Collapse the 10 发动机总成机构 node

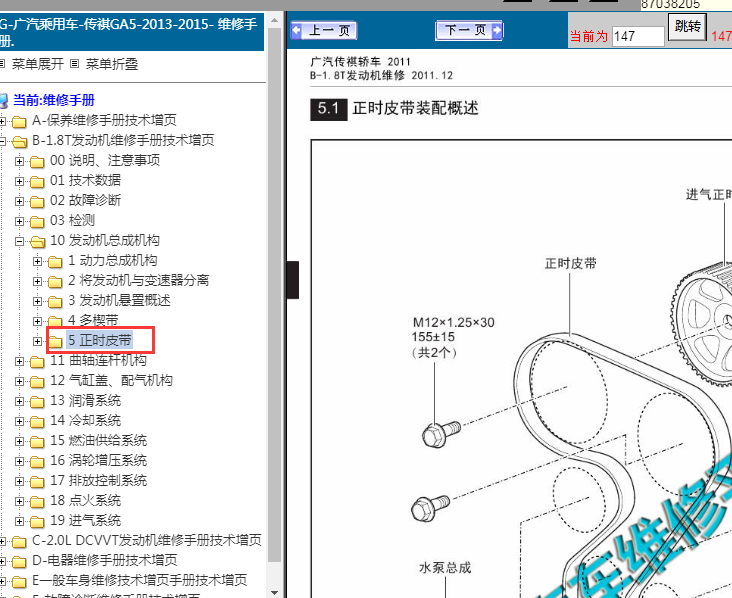tap(19, 241)
